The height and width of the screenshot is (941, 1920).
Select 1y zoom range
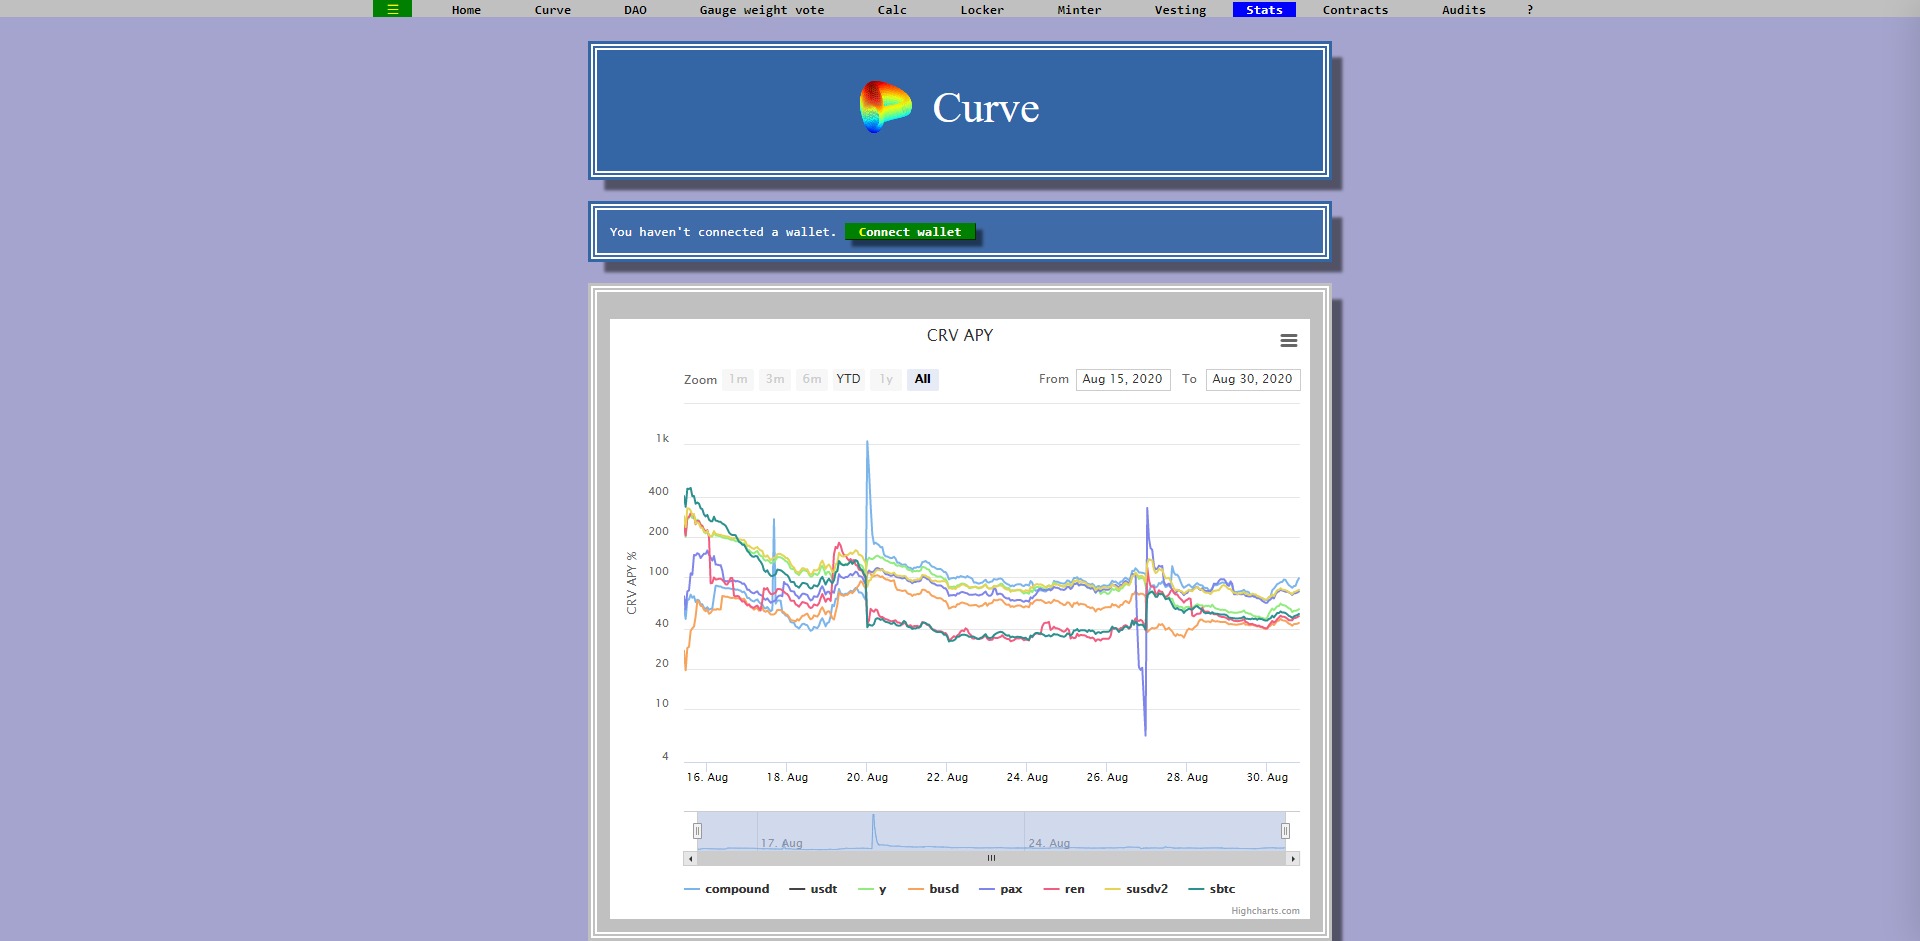tap(886, 379)
